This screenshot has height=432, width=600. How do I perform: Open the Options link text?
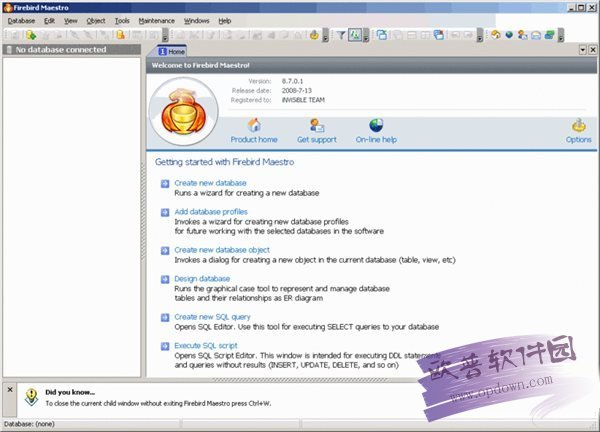click(x=579, y=140)
